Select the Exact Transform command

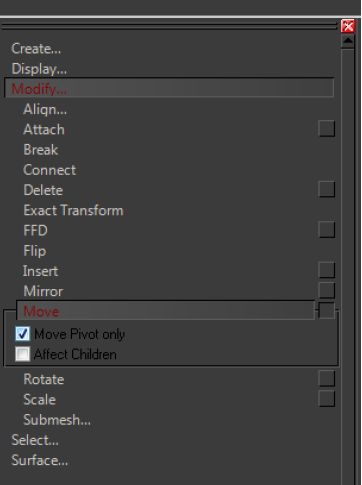coord(73,211)
